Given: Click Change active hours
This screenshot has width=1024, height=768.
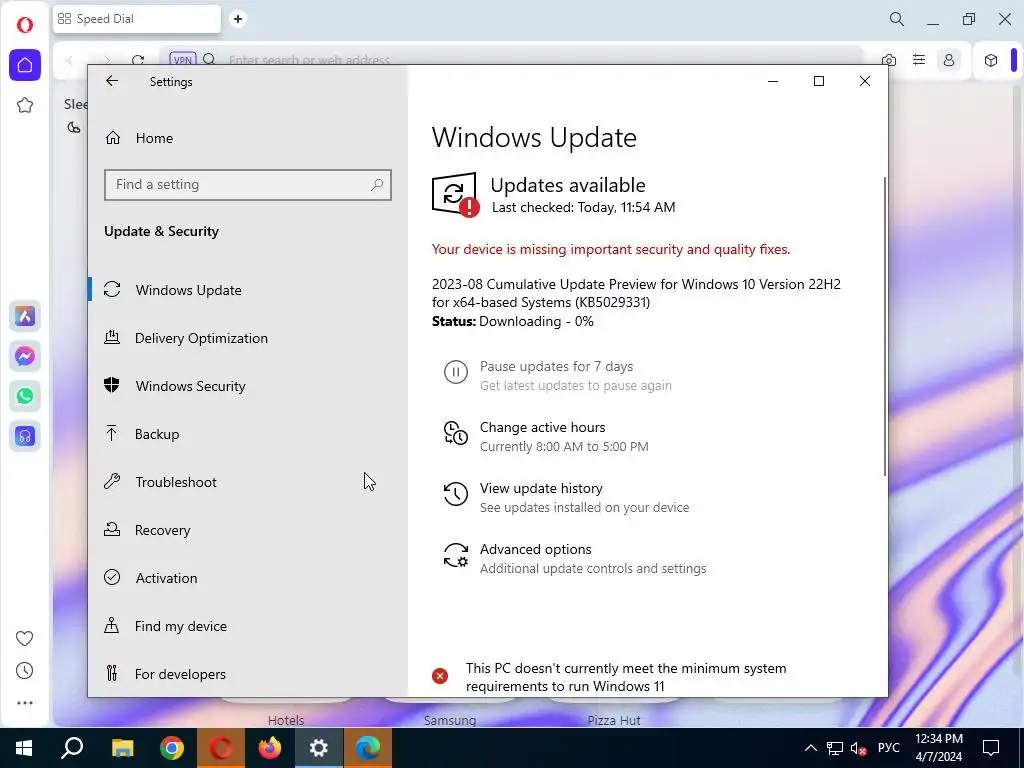Looking at the screenshot, I should pyautogui.click(x=543, y=427).
